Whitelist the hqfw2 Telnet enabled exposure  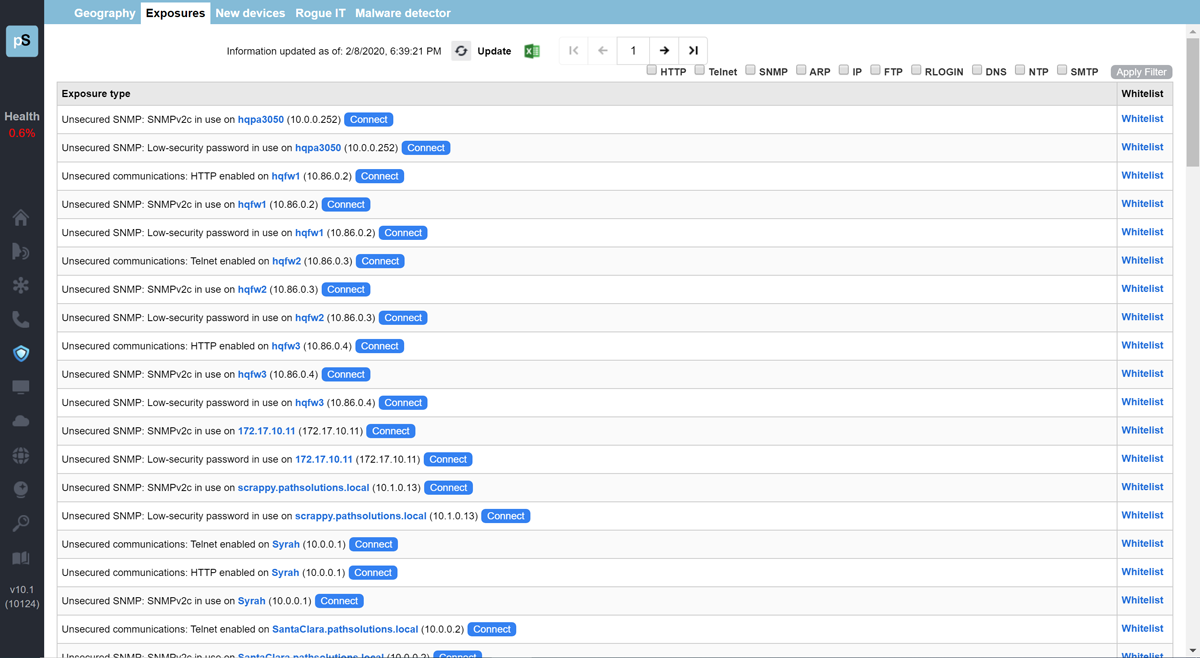1142,260
